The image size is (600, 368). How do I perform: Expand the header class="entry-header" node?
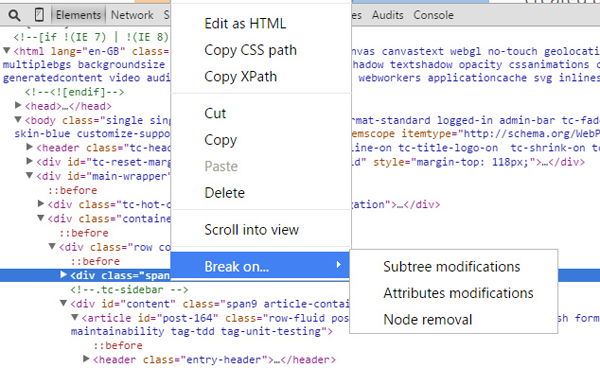tap(86, 359)
